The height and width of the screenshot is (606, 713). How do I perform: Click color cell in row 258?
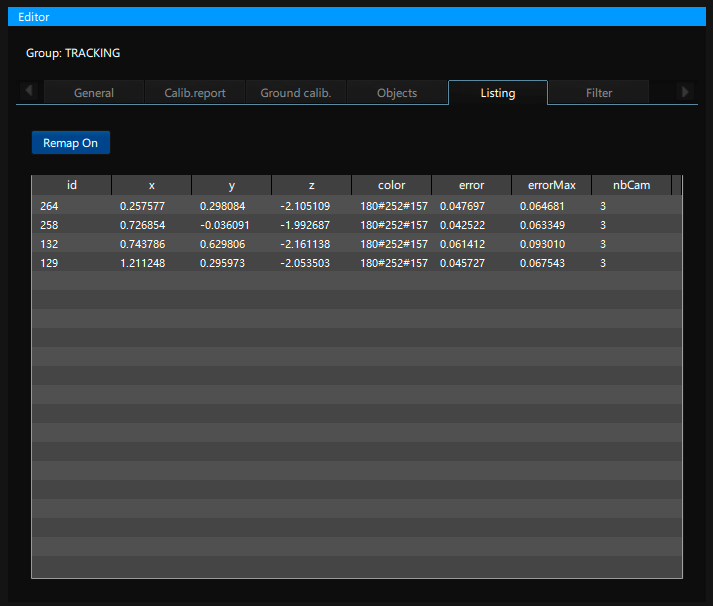click(394, 225)
